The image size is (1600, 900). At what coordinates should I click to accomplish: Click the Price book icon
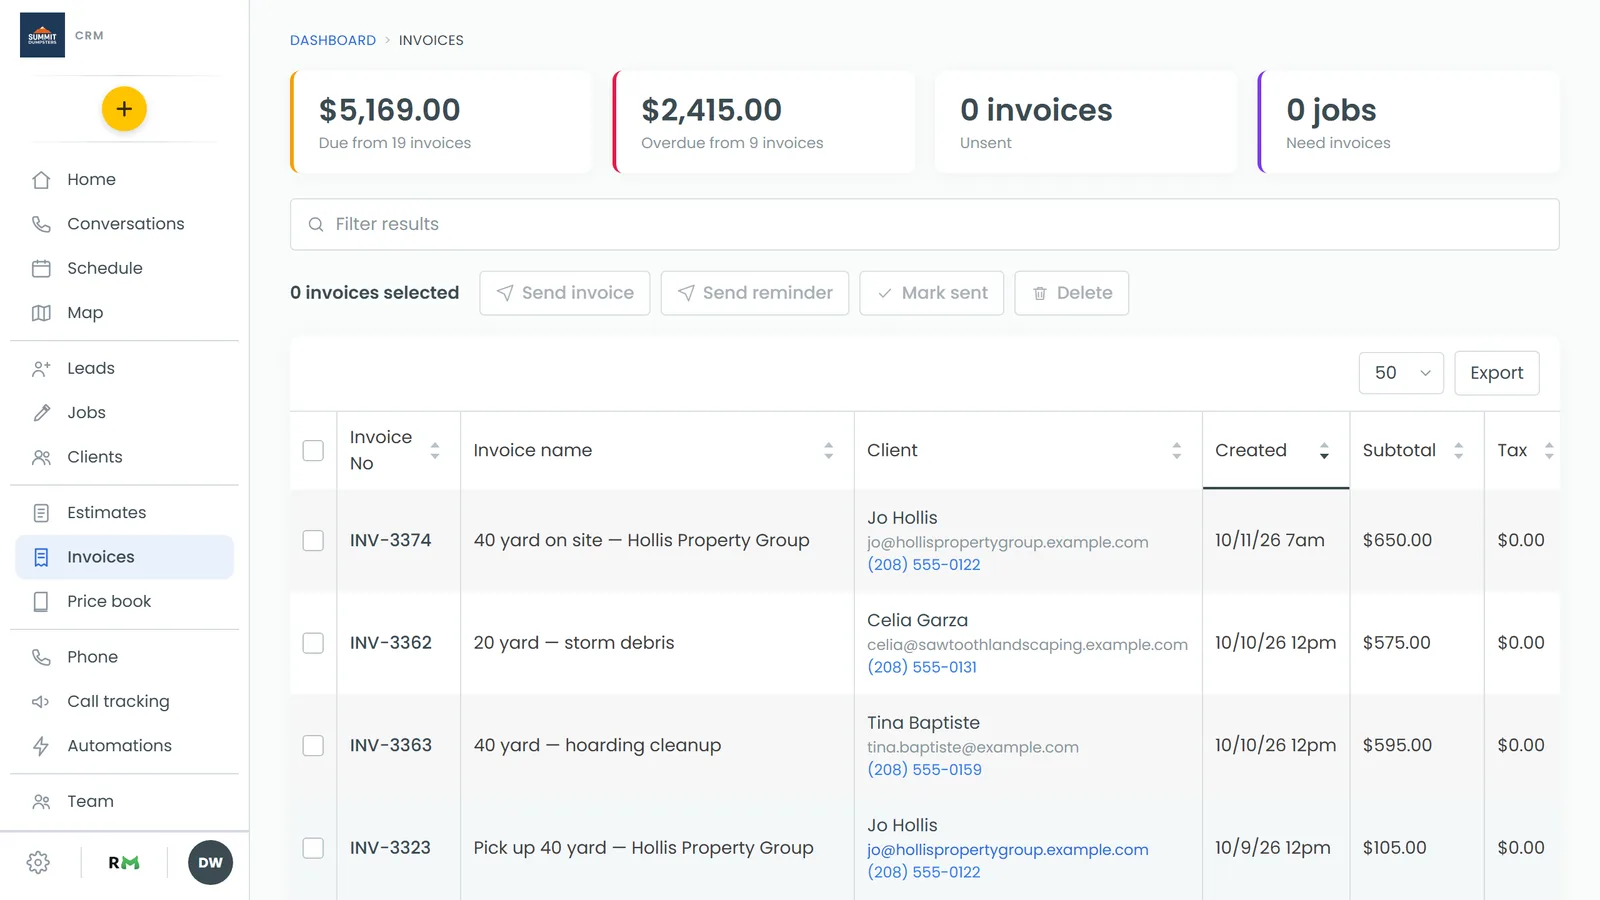(x=41, y=602)
